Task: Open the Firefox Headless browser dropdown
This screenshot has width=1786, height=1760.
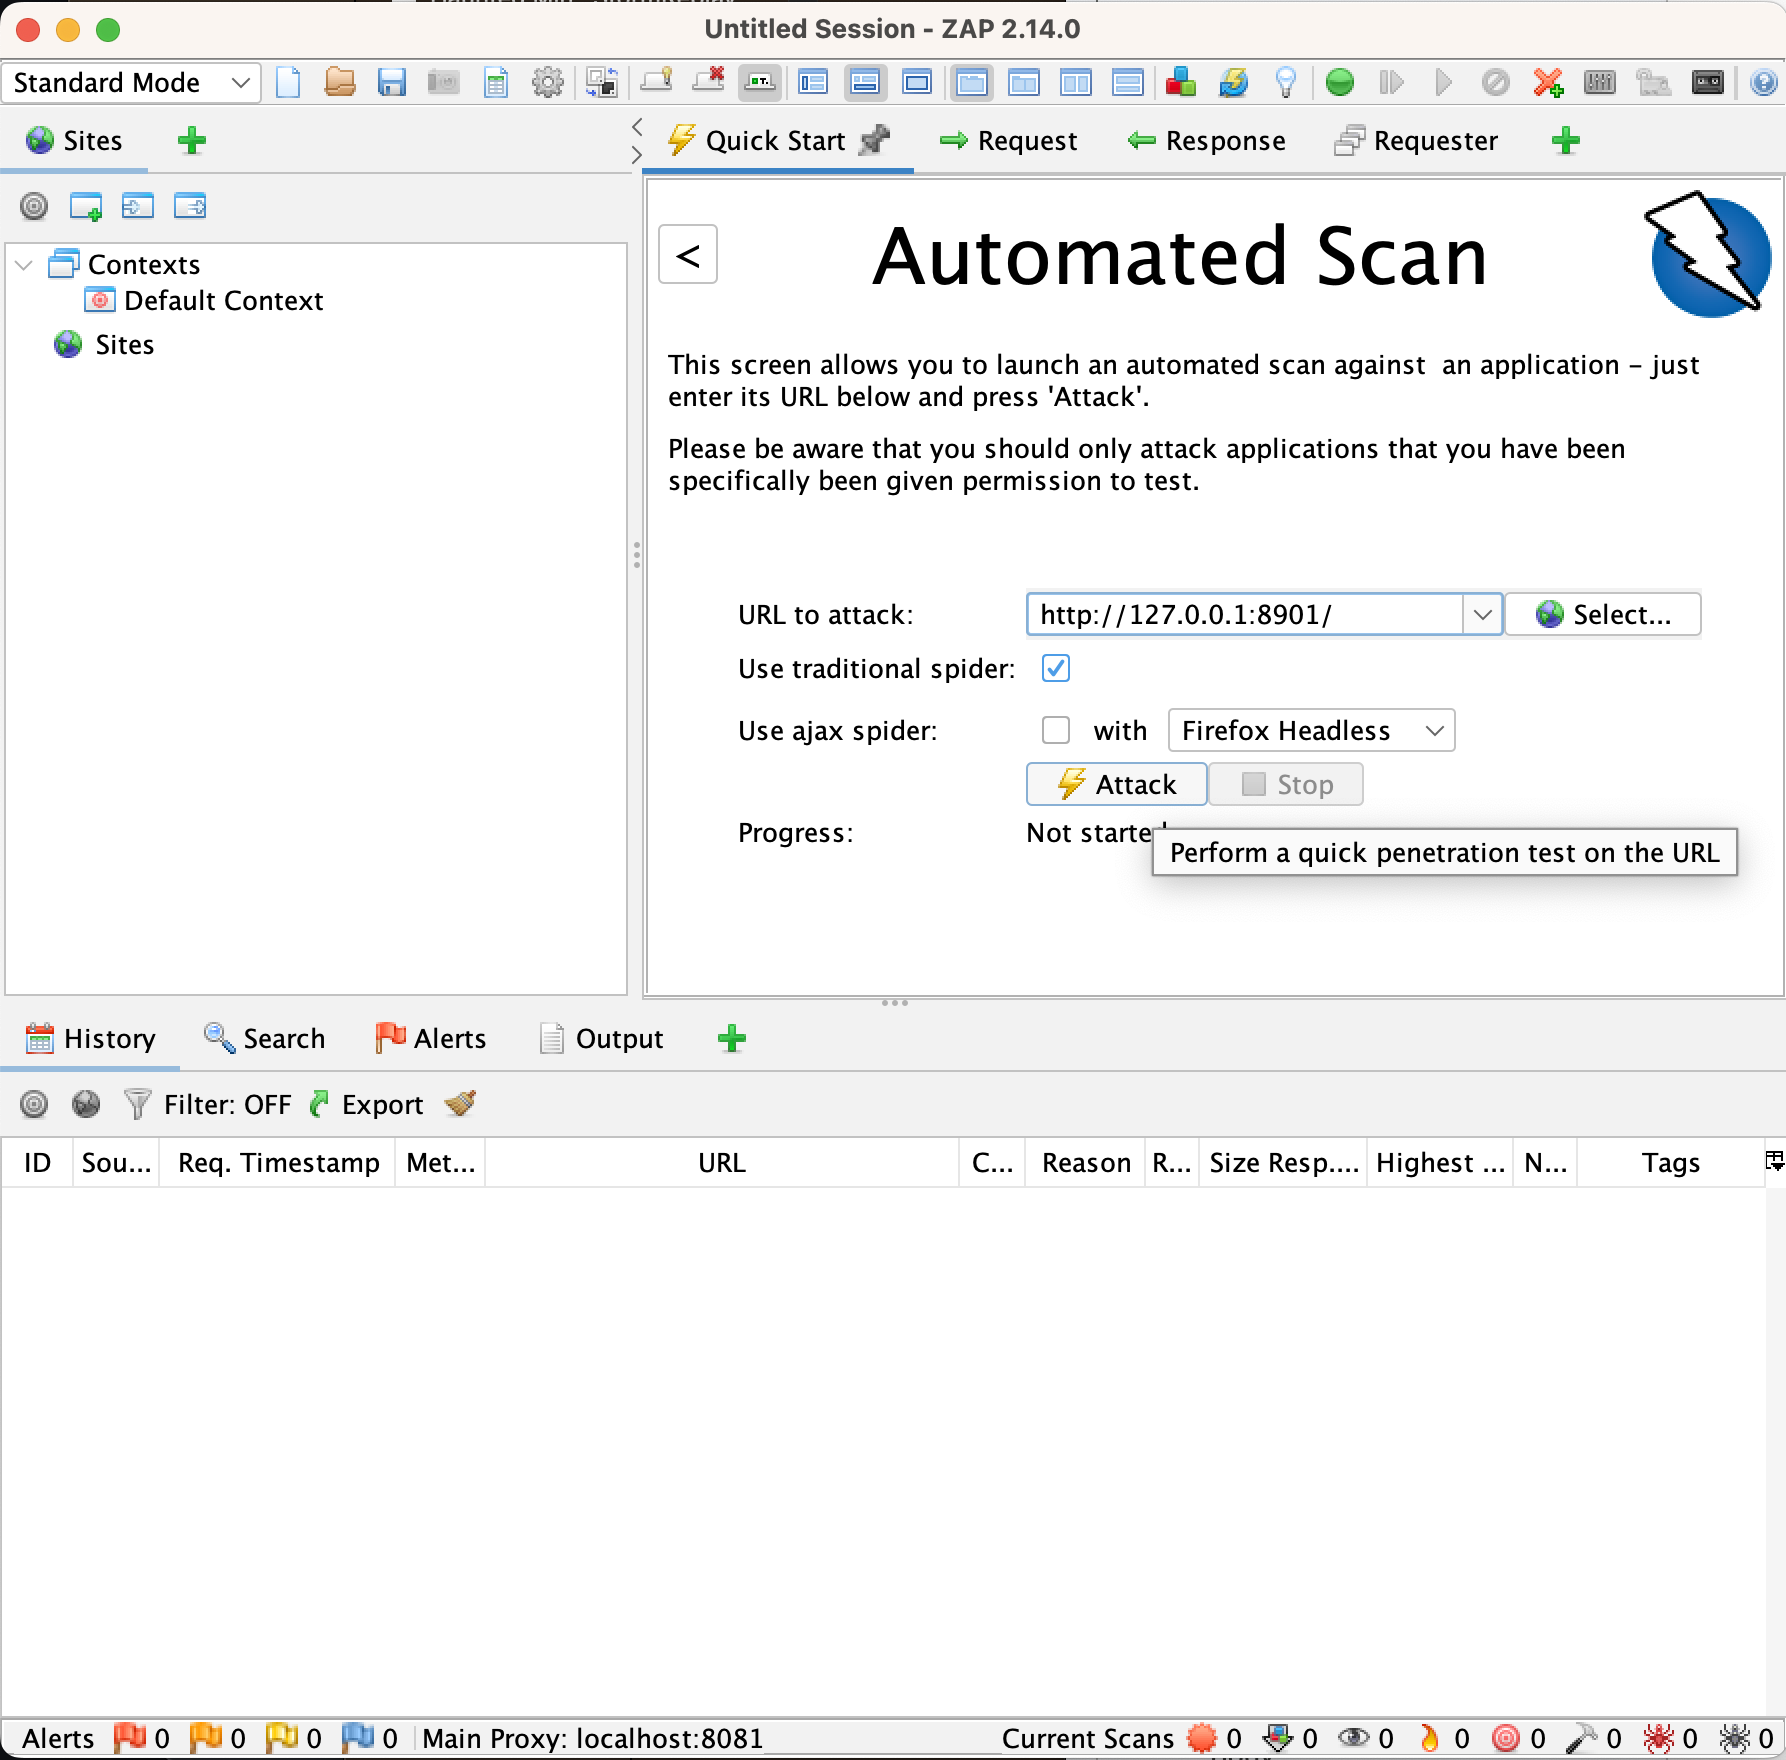Action: pyautogui.click(x=1311, y=730)
